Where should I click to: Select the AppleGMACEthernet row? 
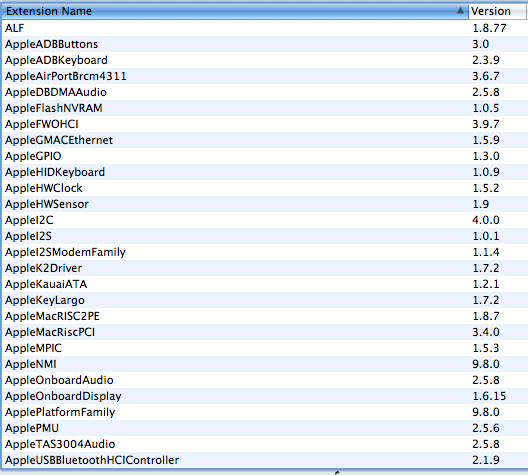click(x=265, y=140)
